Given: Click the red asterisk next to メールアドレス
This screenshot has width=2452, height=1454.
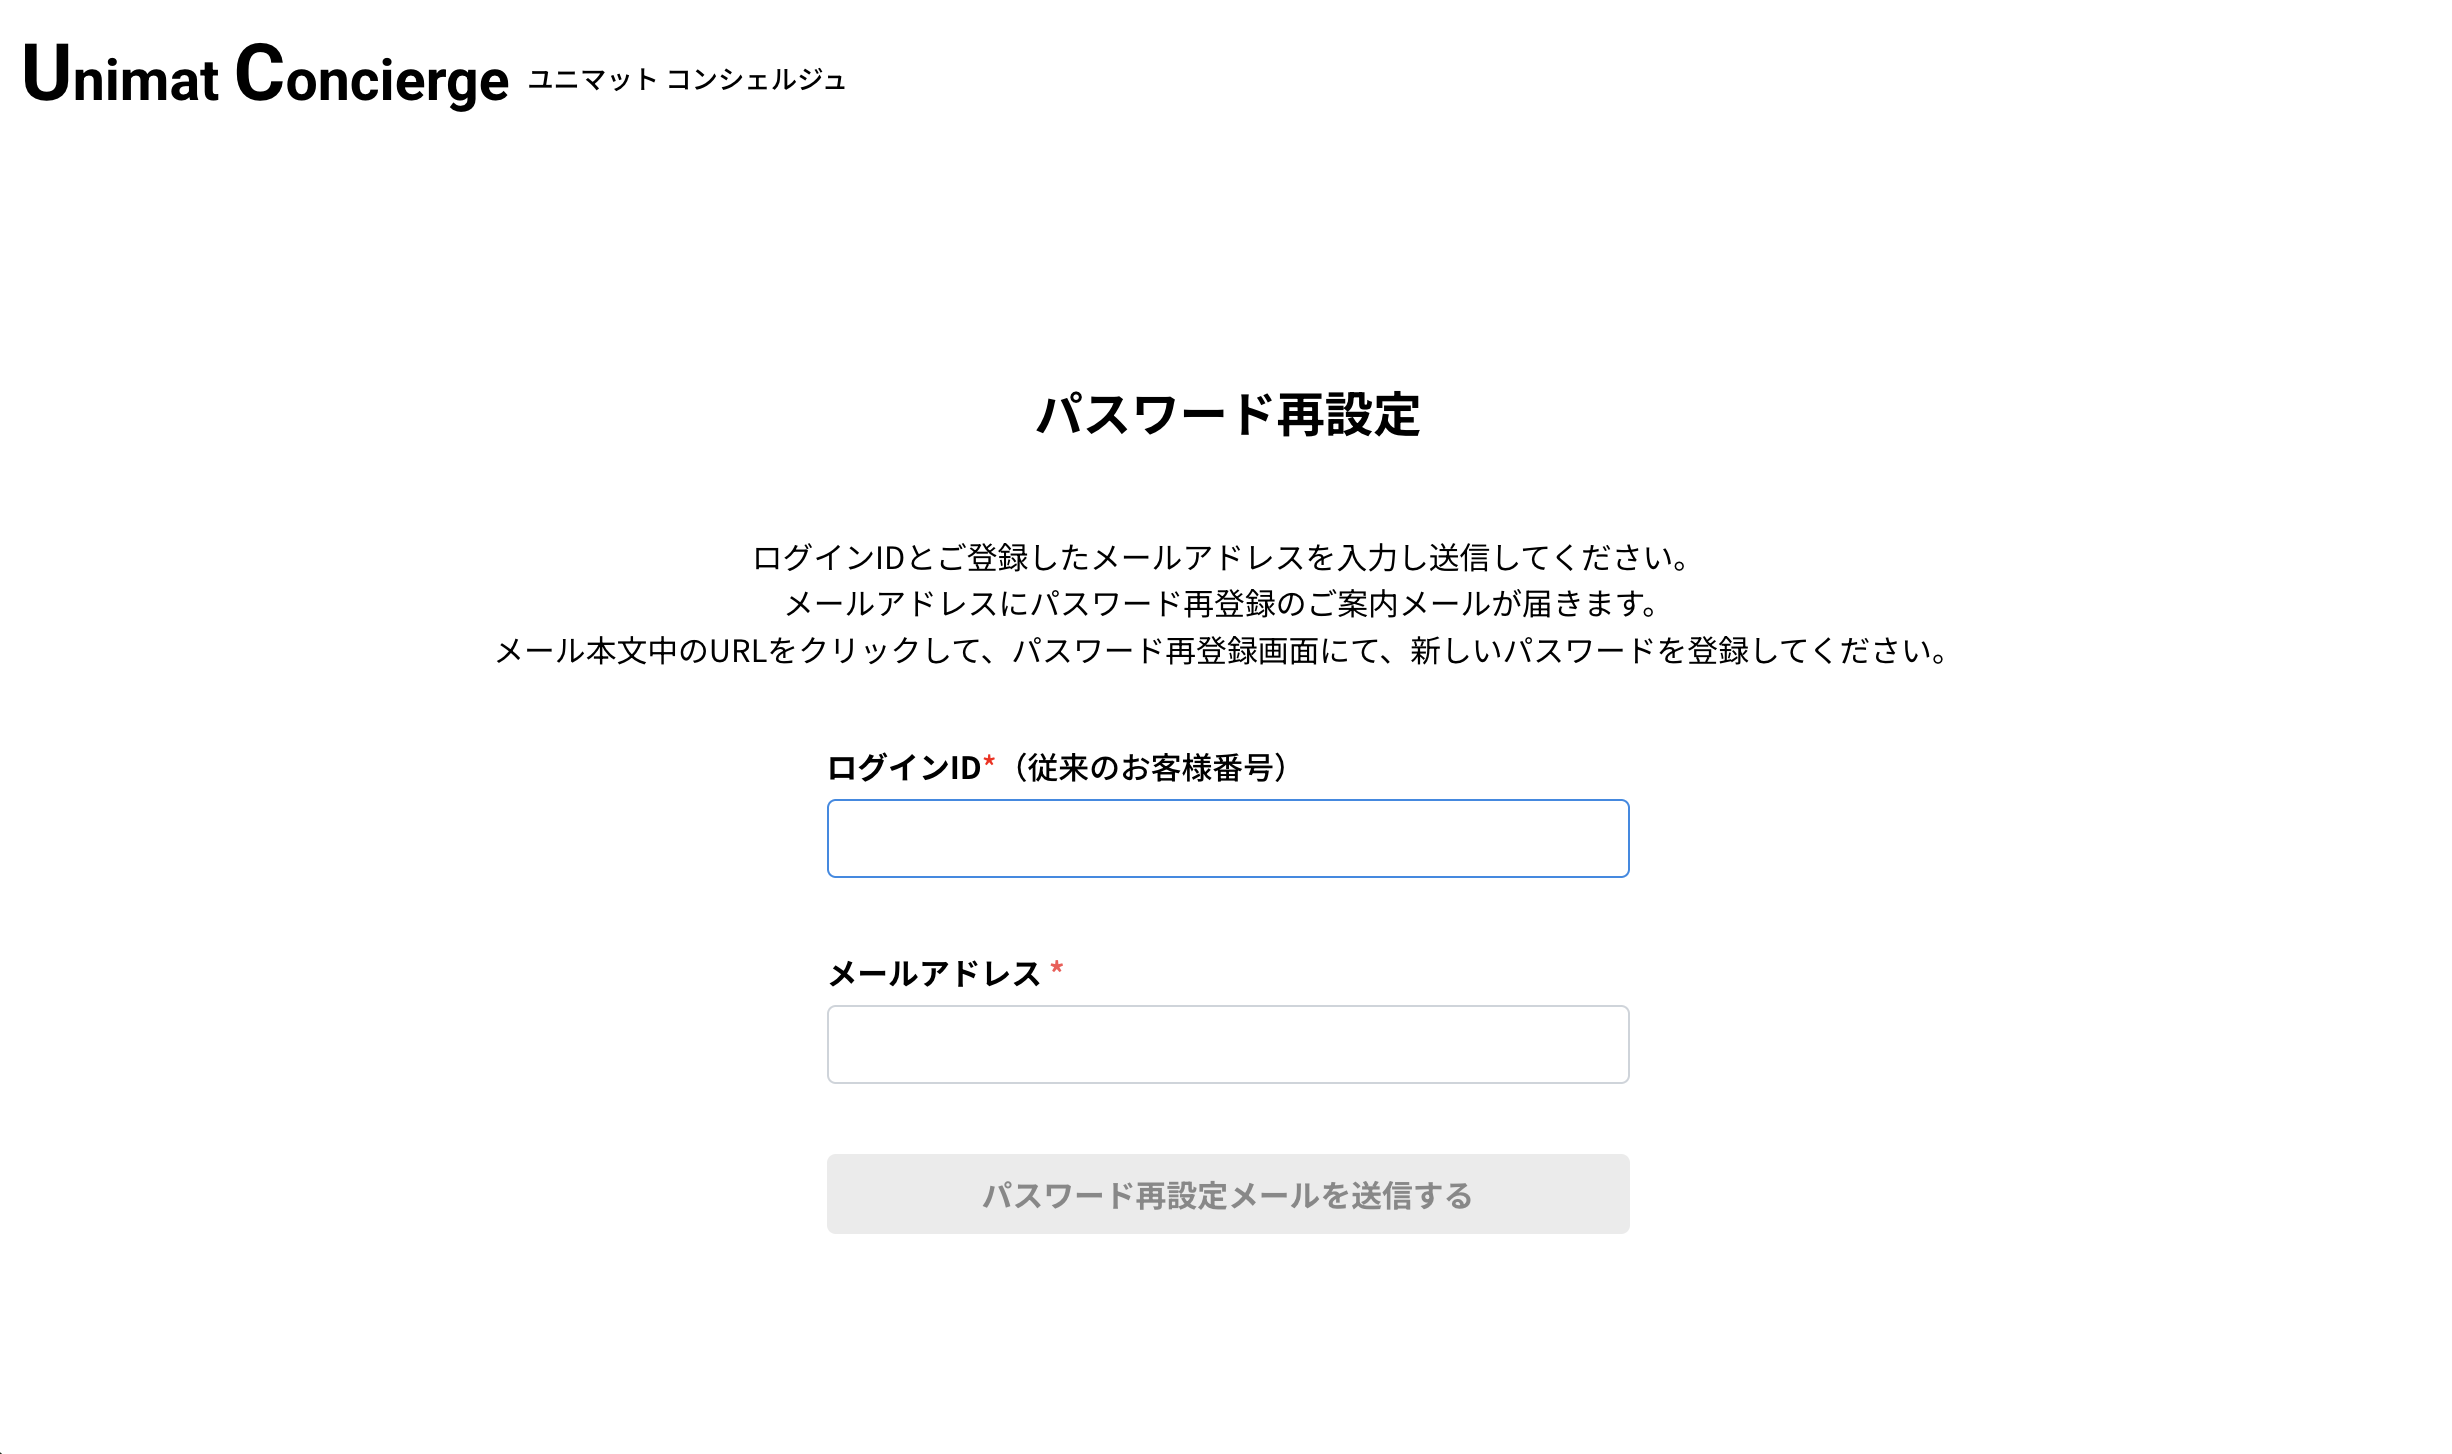Looking at the screenshot, I should pos(1057,969).
